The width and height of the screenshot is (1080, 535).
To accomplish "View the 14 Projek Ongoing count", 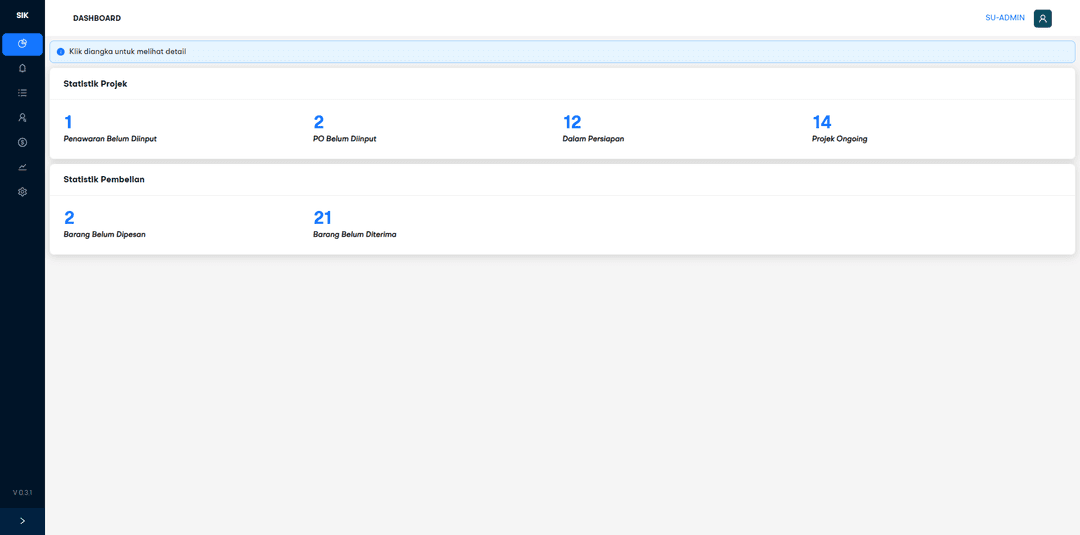I will [x=821, y=122].
